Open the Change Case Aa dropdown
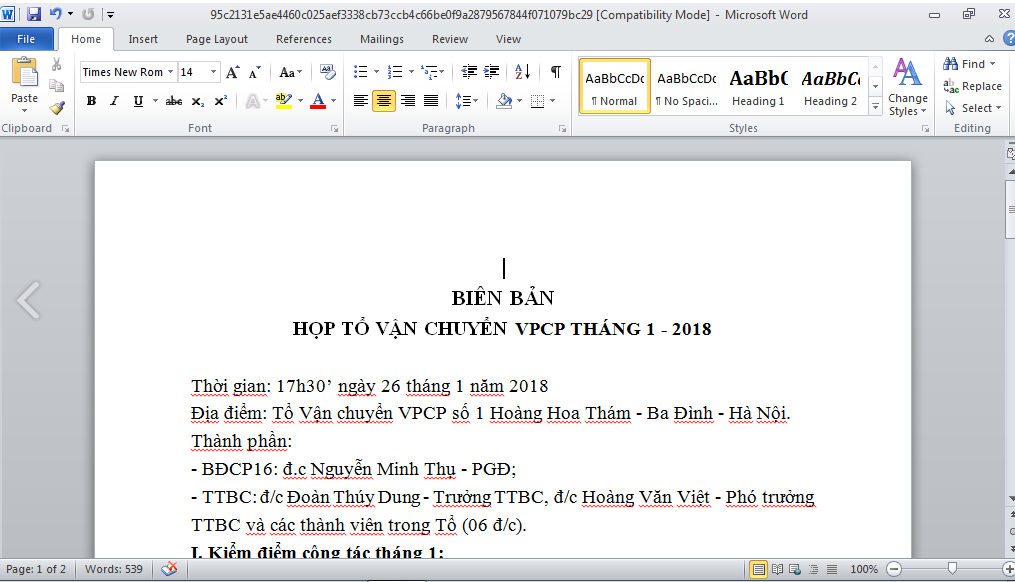Viewport: 1015px width, 582px height. click(291, 72)
